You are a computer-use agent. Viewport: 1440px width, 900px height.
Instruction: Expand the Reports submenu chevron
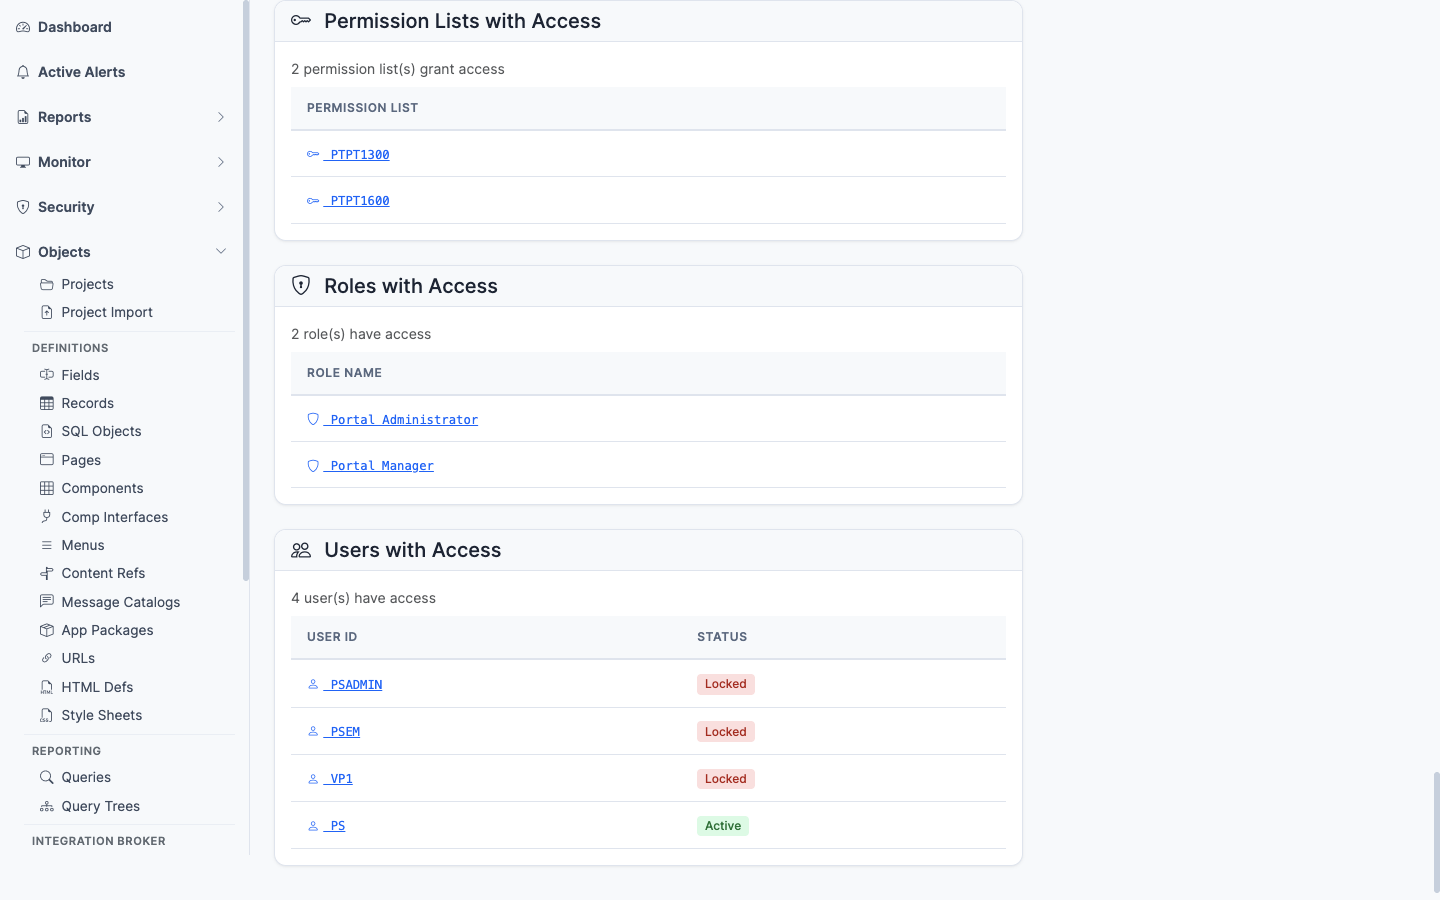[221, 117]
